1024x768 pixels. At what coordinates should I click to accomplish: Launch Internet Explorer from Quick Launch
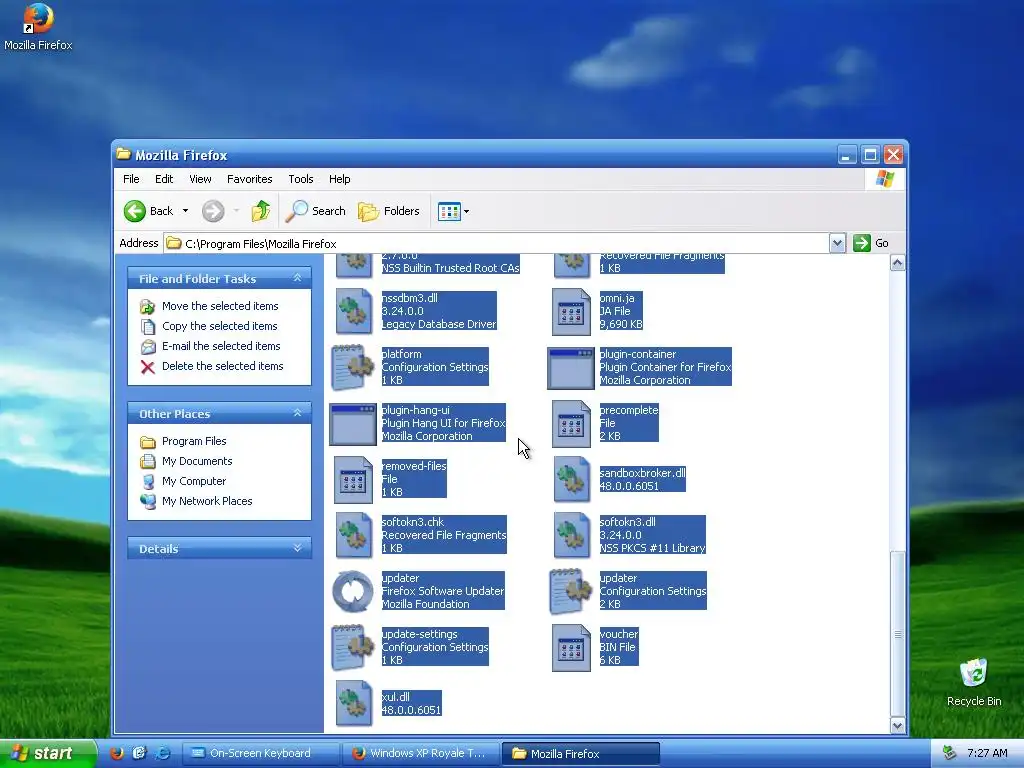tap(161, 753)
